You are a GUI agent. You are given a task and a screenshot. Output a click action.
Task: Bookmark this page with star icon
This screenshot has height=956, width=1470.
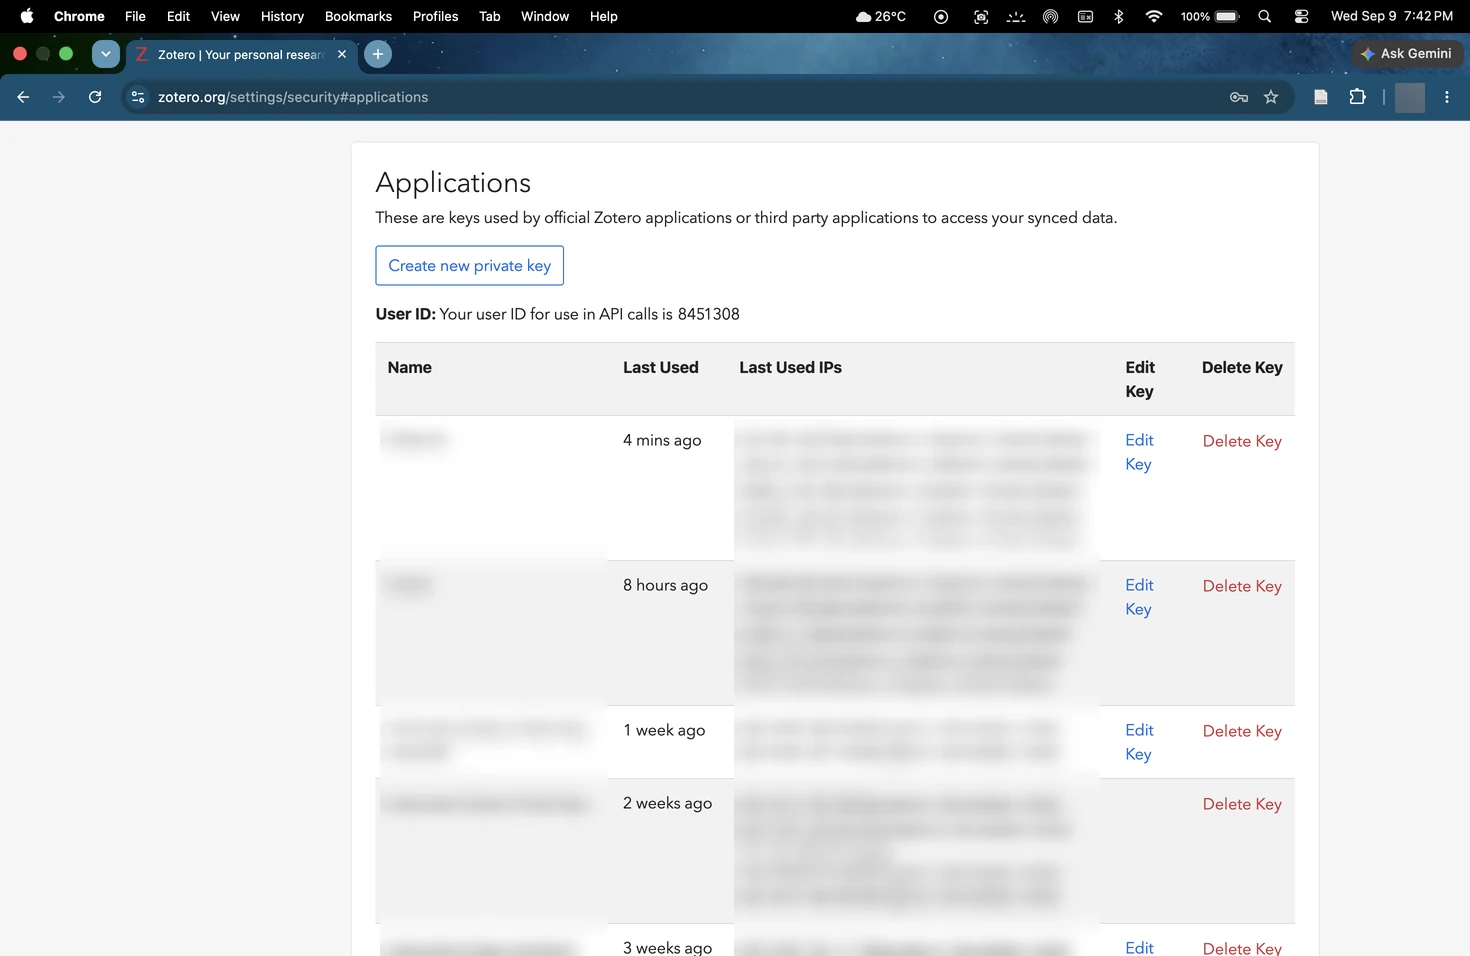tap(1271, 97)
